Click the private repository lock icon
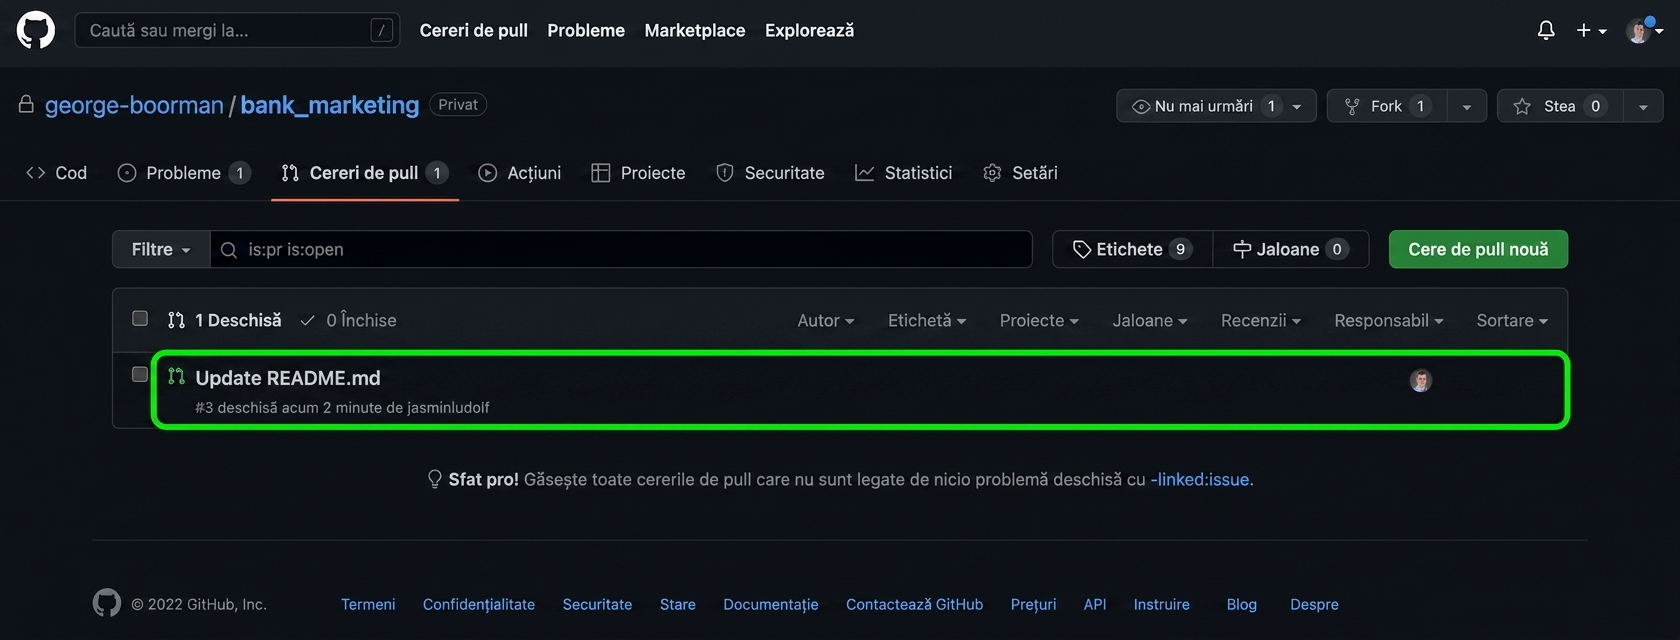 (x=26, y=104)
